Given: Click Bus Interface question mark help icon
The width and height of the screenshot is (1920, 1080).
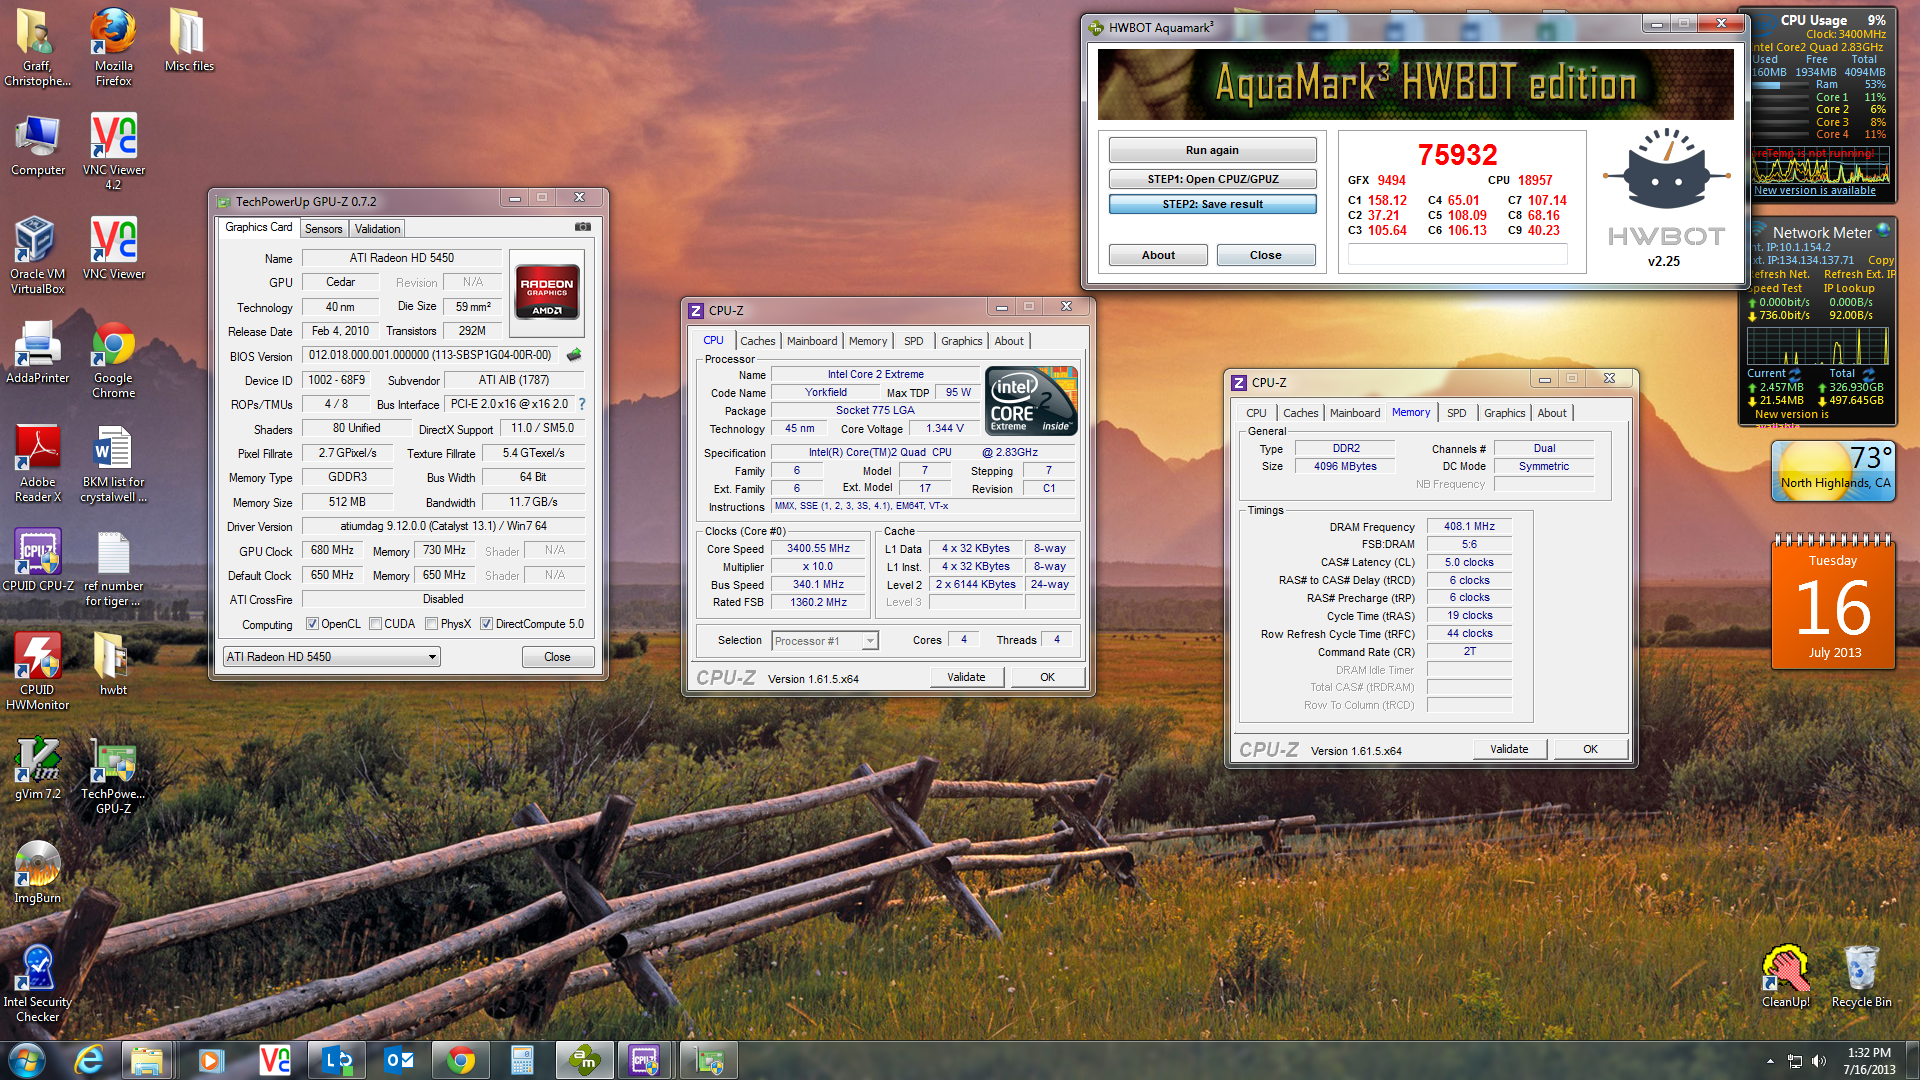Looking at the screenshot, I should (582, 404).
